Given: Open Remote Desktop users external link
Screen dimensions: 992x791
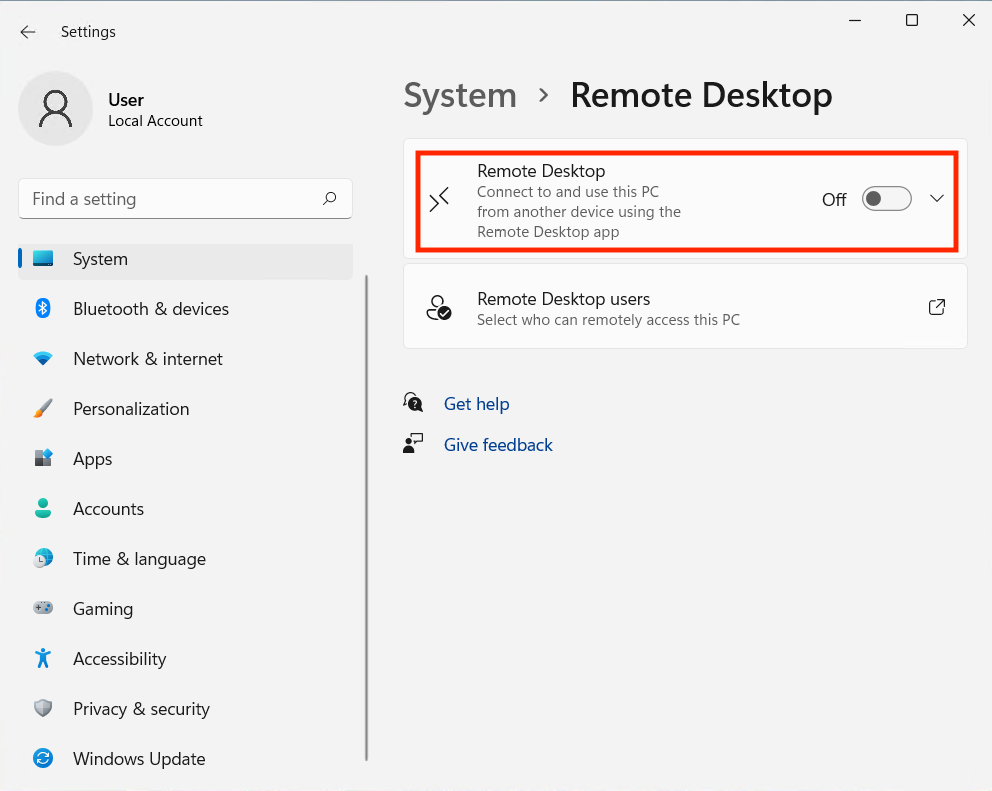Looking at the screenshot, I should [x=937, y=307].
